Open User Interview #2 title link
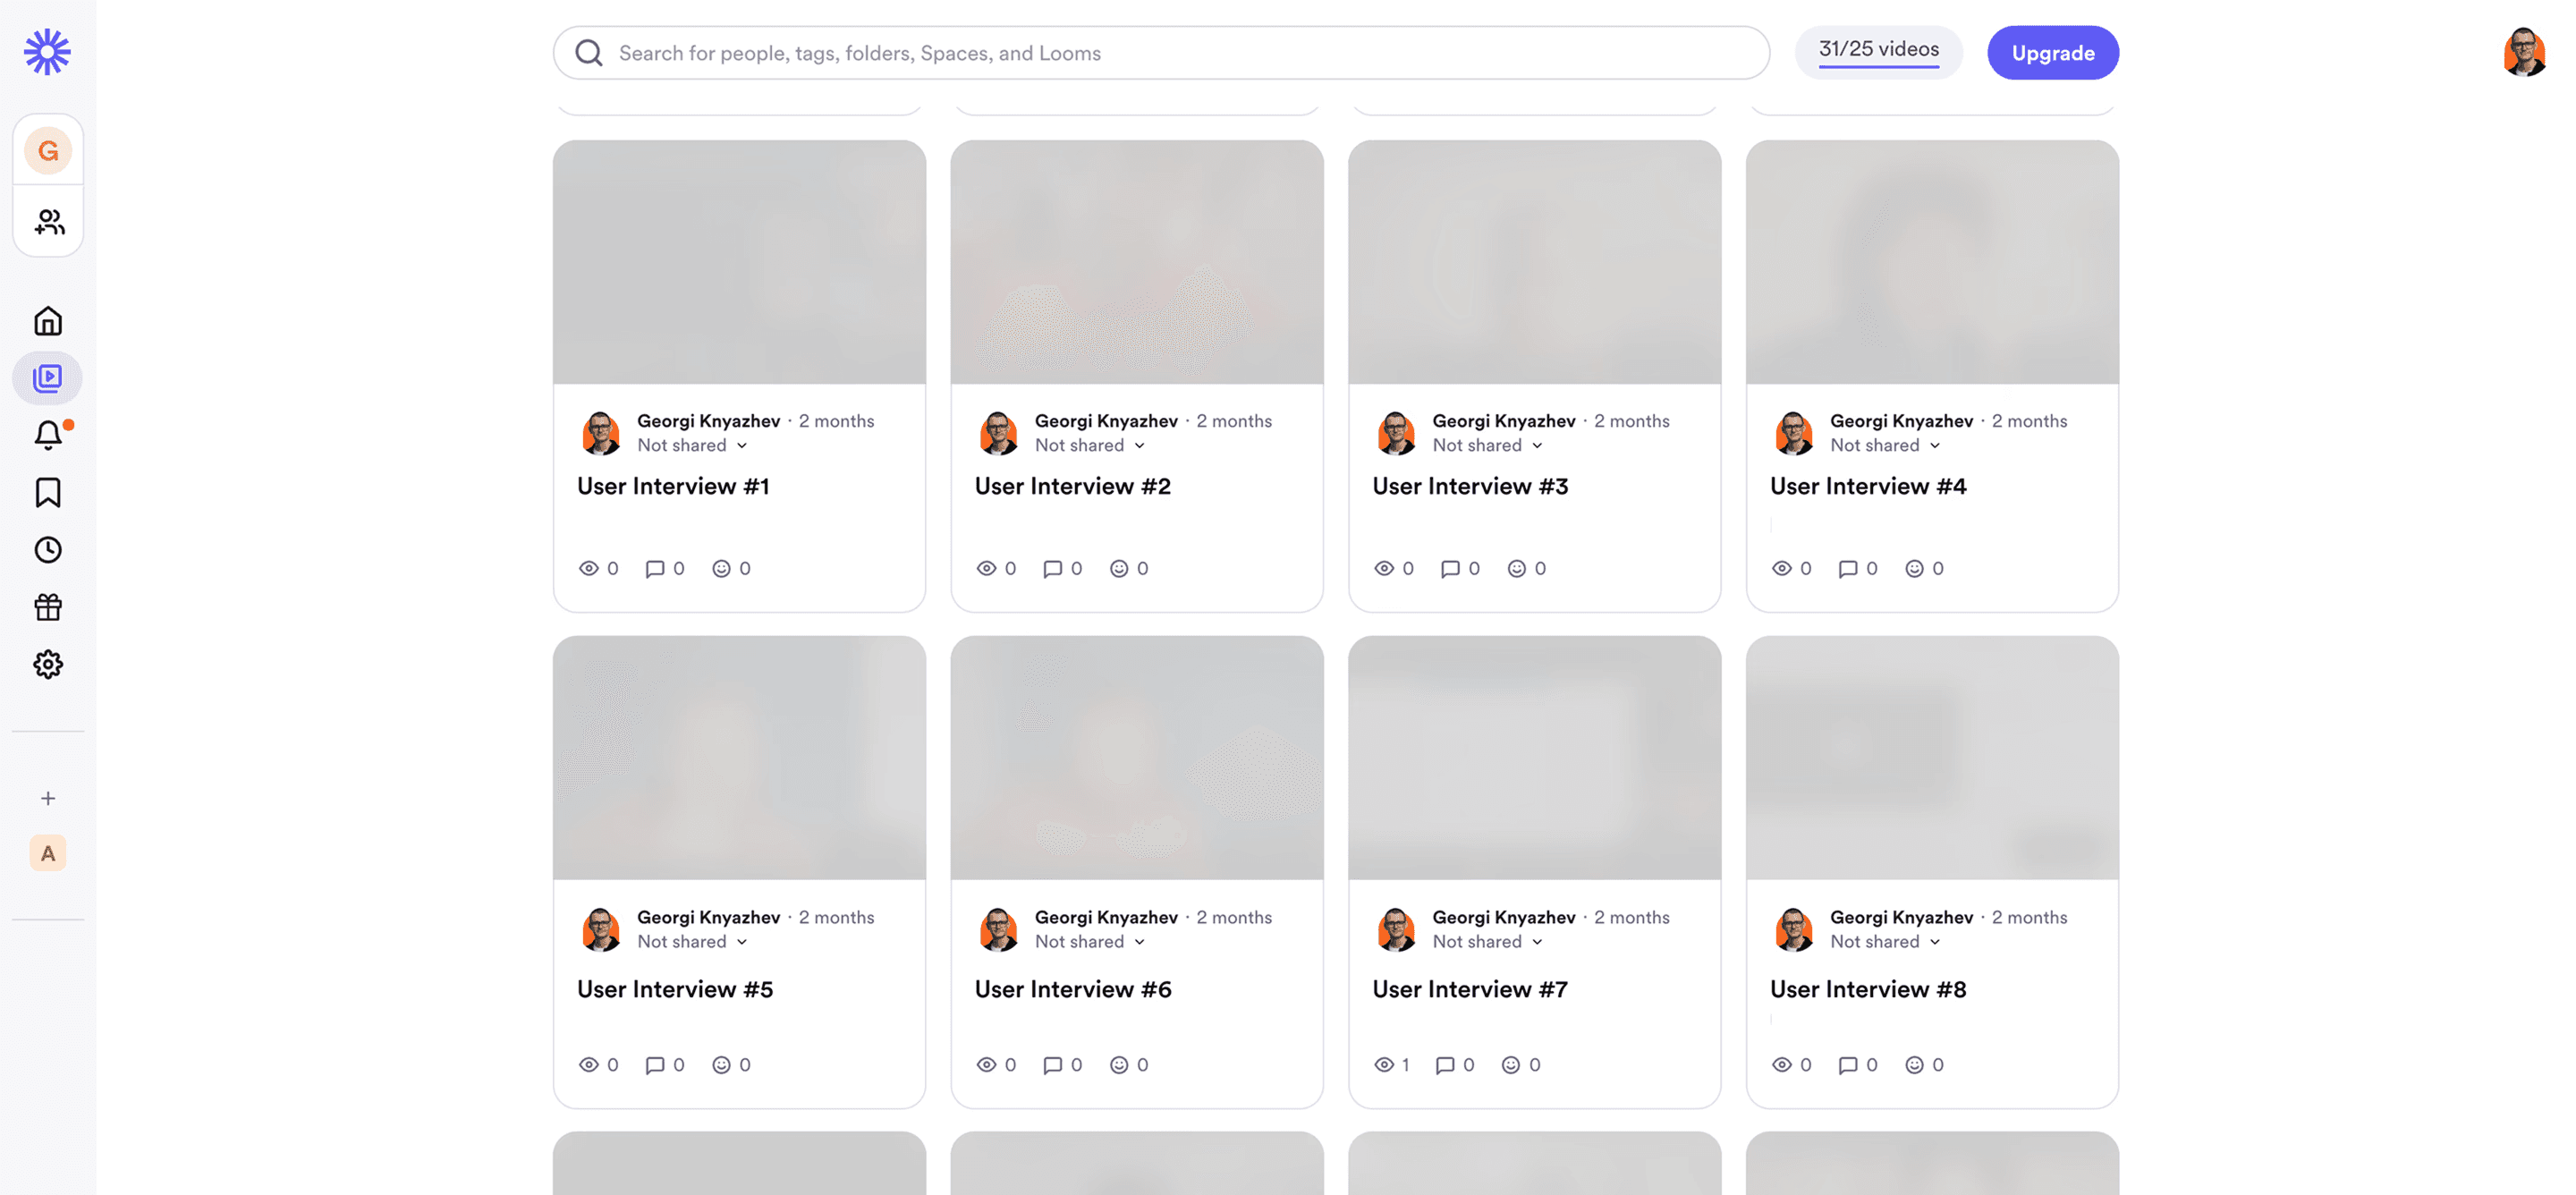Screen dimensions: 2576x1195 pos(1073,486)
